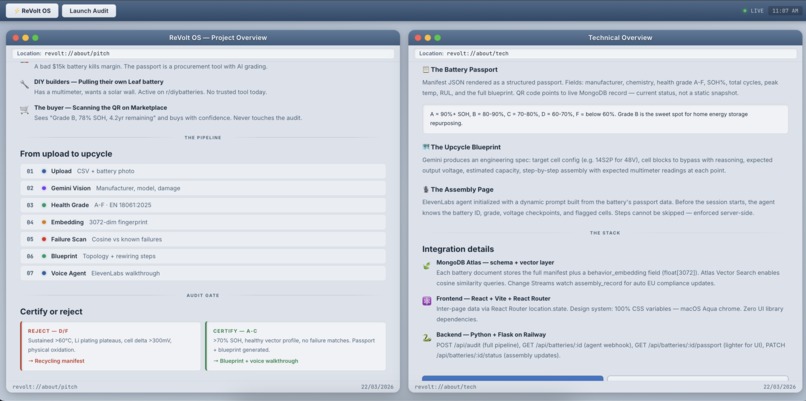Image resolution: width=806 pixels, height=401 pixels.
Task: Click 'Backend — Python + Flask on Railway' title
Action: click(x=491, y=334)
